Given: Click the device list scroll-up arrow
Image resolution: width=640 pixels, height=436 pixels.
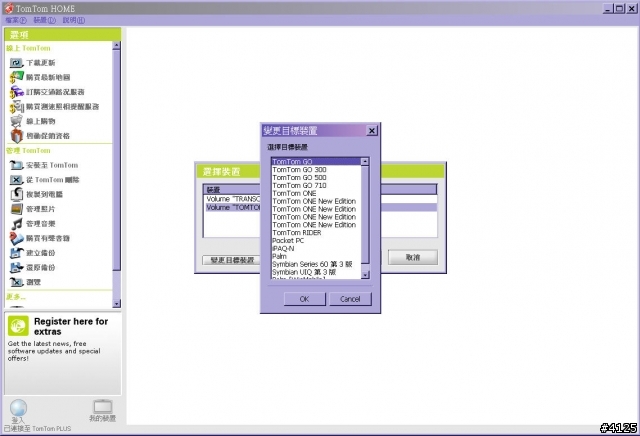Looking at the screenshot, I should pos(365,162).
